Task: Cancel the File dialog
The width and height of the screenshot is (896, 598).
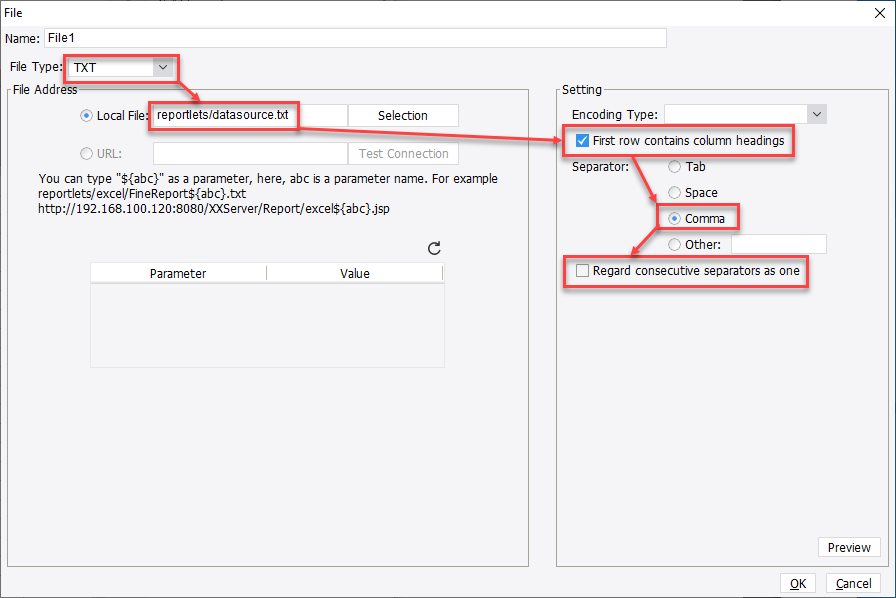Action: tap(853, 583)
